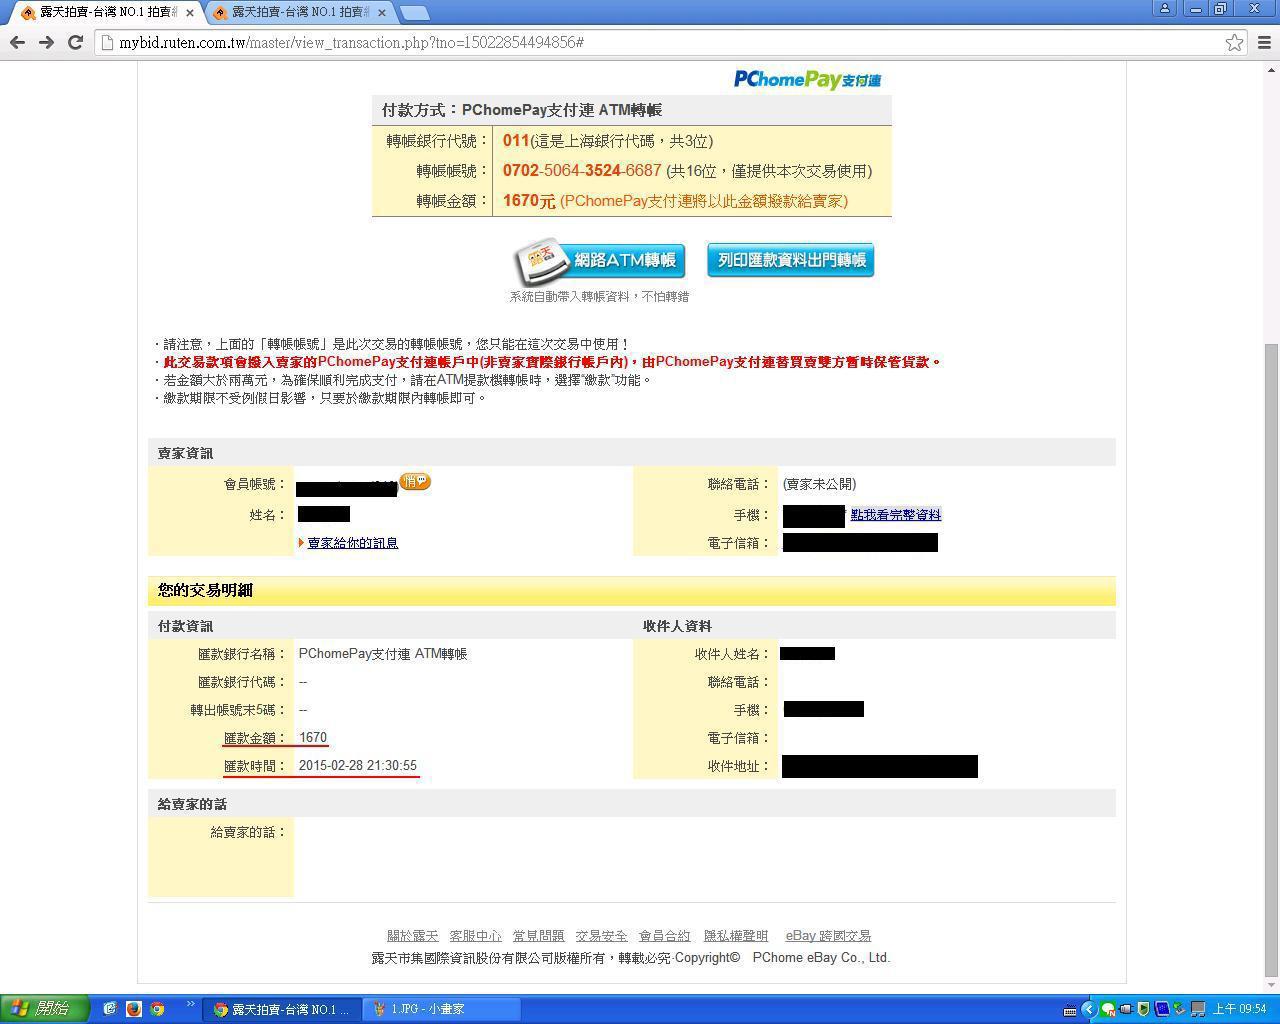Close the second Ruten browser tab
Screen dimensions: 1280x1024
coord(382,13)
